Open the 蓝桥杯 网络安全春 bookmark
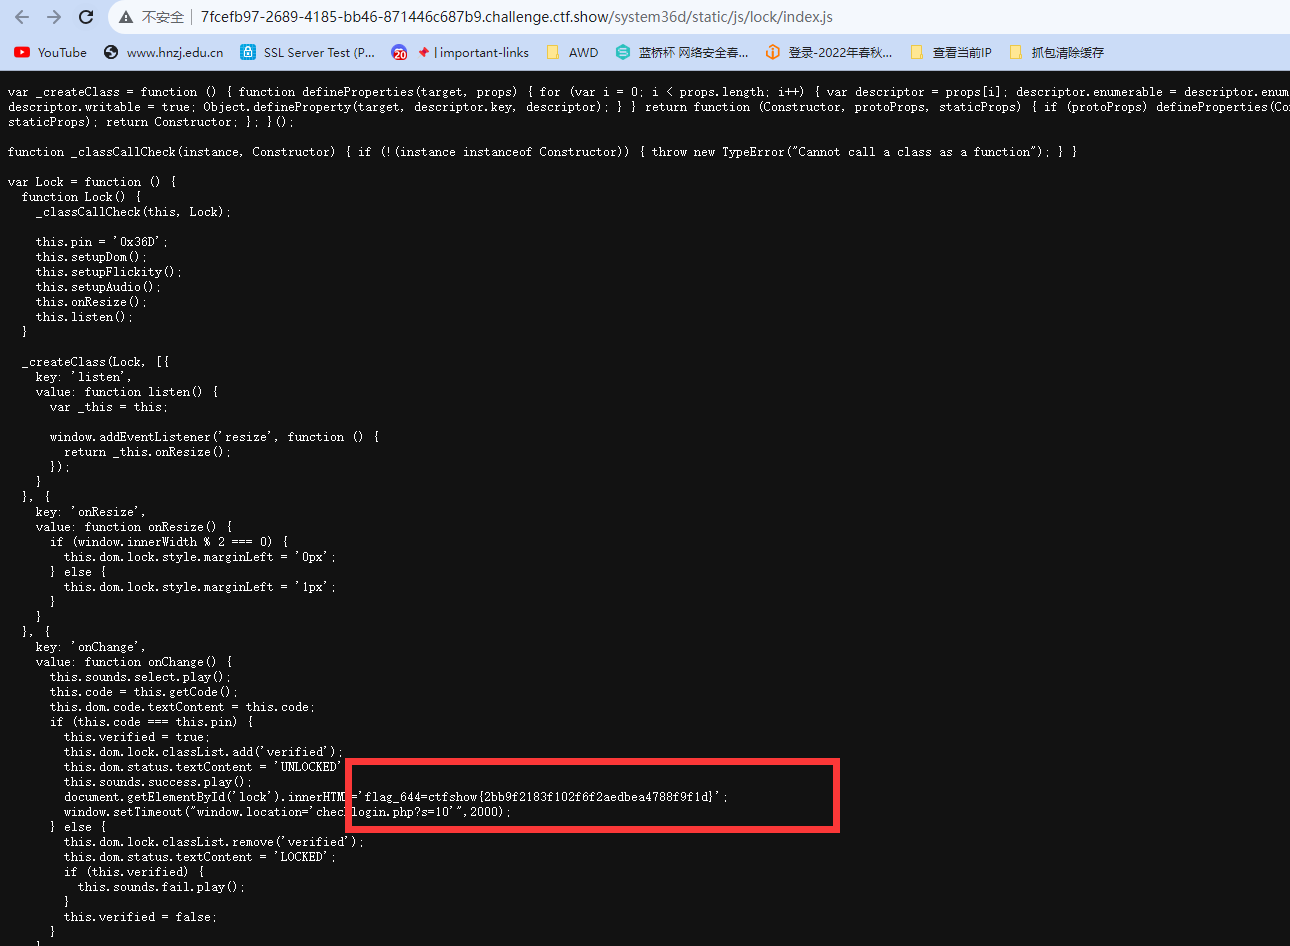Screen dimensions: 1290x946 coord(682,52)
